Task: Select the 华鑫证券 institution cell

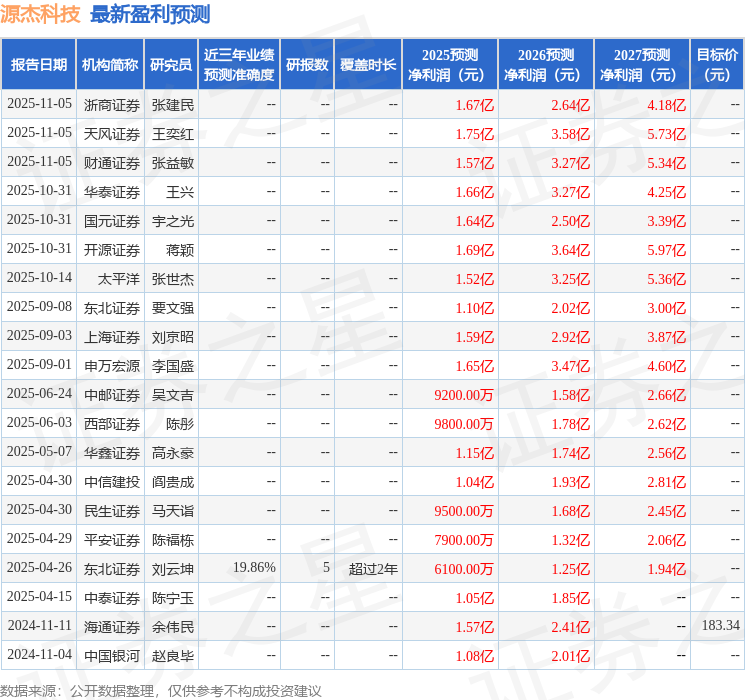Action: pyautogui.click(x=112, y=453)
